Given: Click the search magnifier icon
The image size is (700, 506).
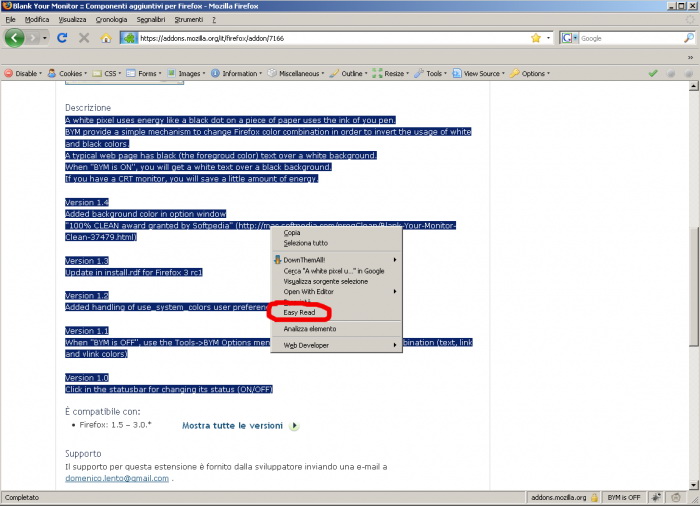Looking at the screenshot, I should [689, 38].
